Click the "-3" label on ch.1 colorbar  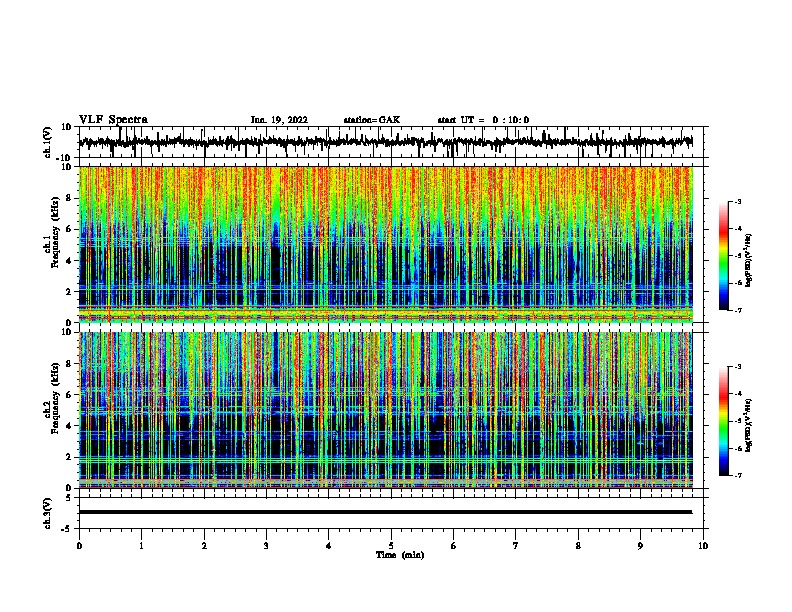[737, 201]
